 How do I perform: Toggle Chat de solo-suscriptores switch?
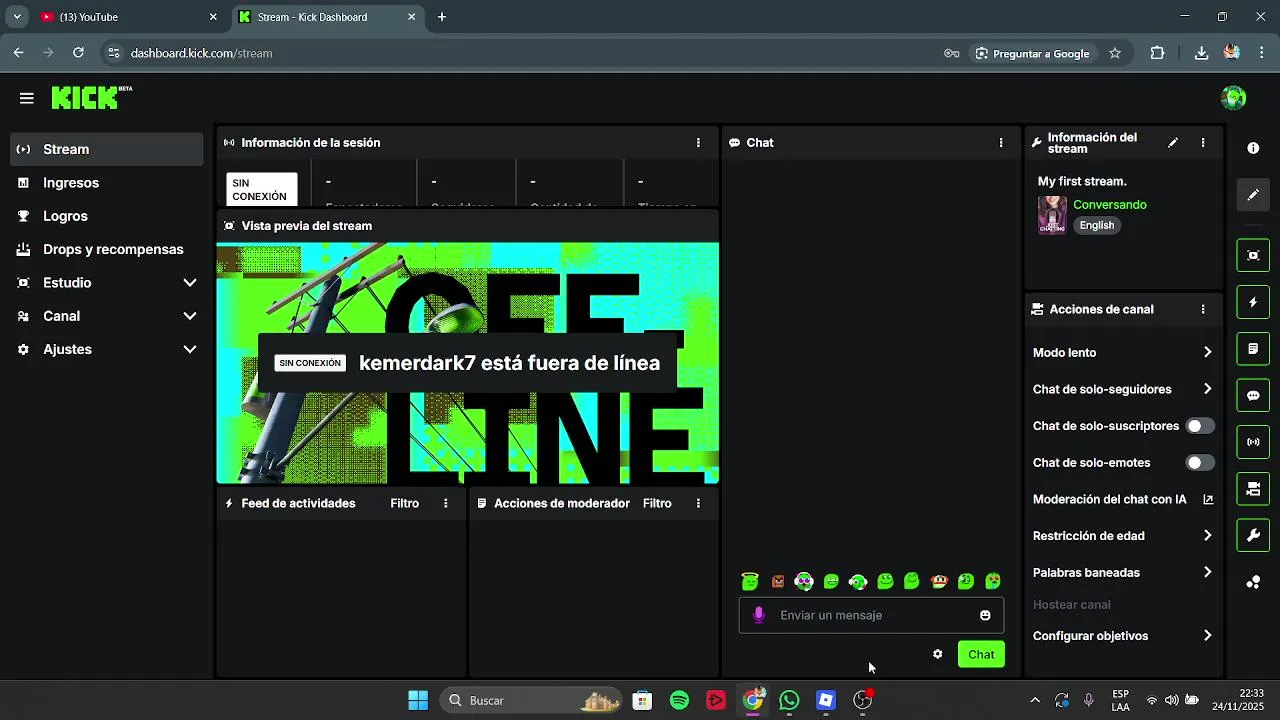point(1200,426)
